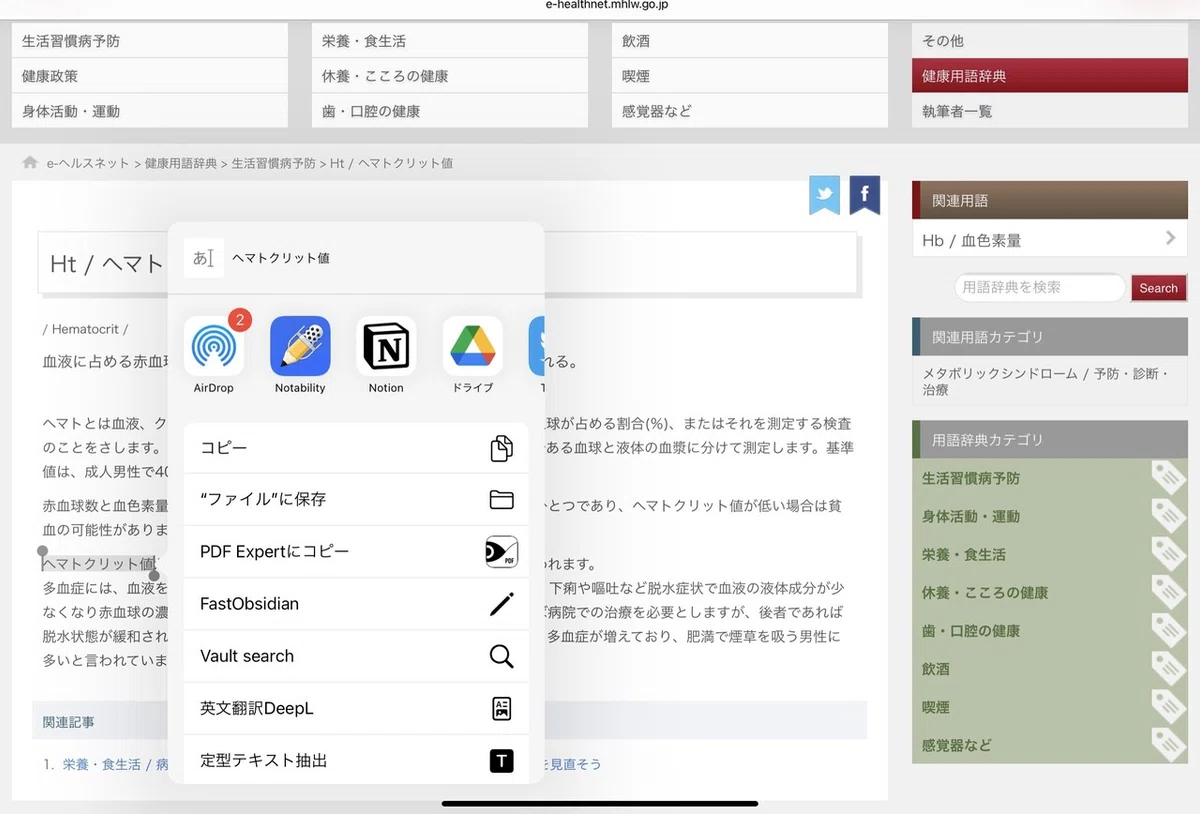
Task: Open 健康政策 top navigation item
Action: pyautogui.click(x=150, y=76)
